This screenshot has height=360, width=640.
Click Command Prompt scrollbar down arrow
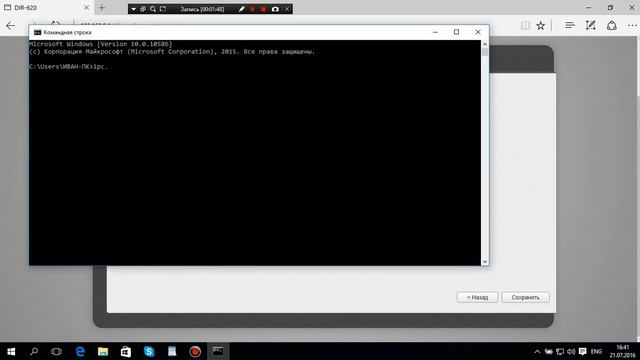(x=485, y=262)
